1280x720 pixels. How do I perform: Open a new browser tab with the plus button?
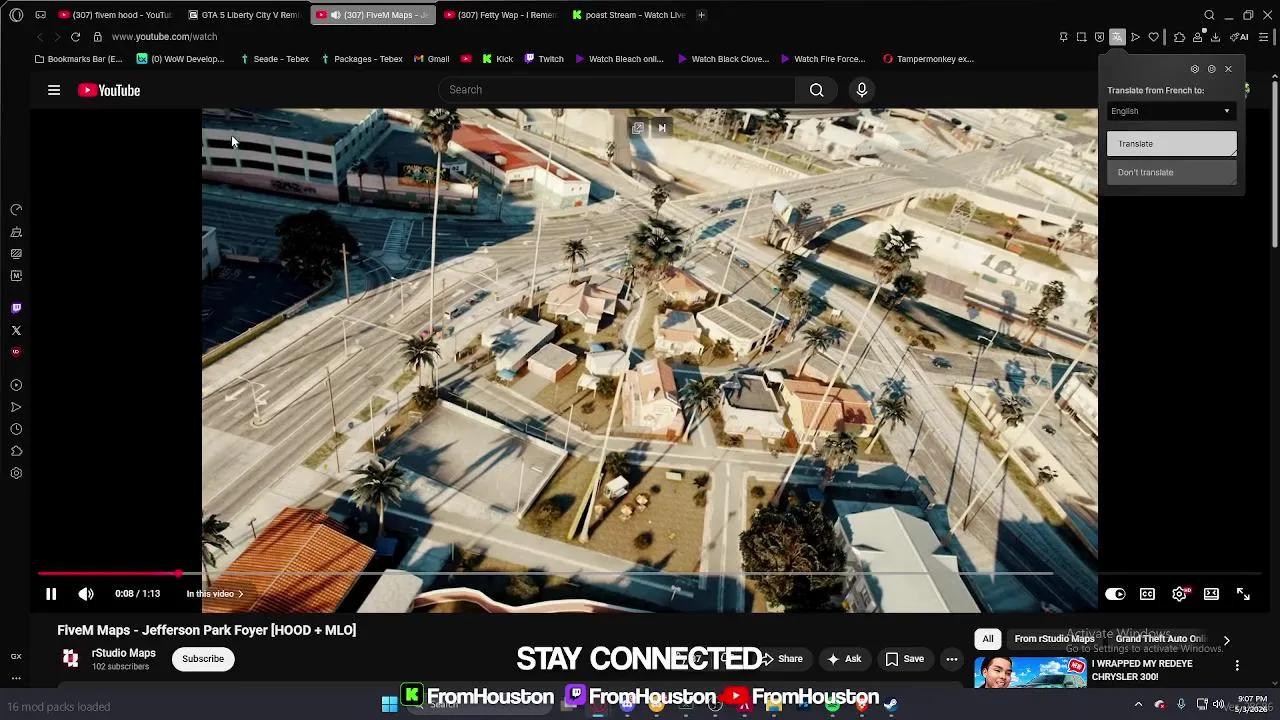pyautogui.click(x=701, y=15)
